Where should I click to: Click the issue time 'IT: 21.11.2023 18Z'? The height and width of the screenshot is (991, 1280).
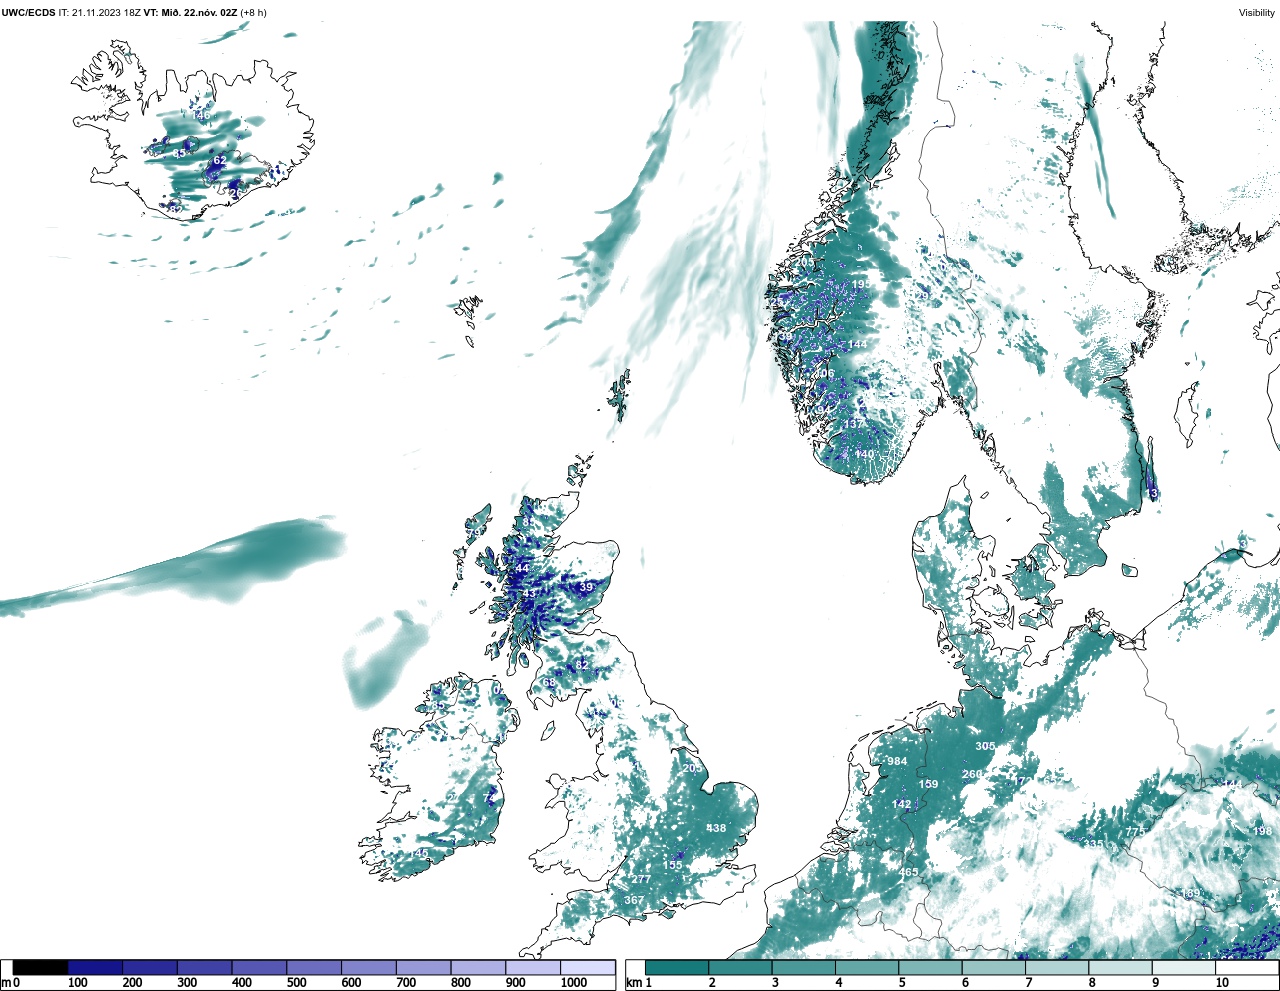click(100, 12)
